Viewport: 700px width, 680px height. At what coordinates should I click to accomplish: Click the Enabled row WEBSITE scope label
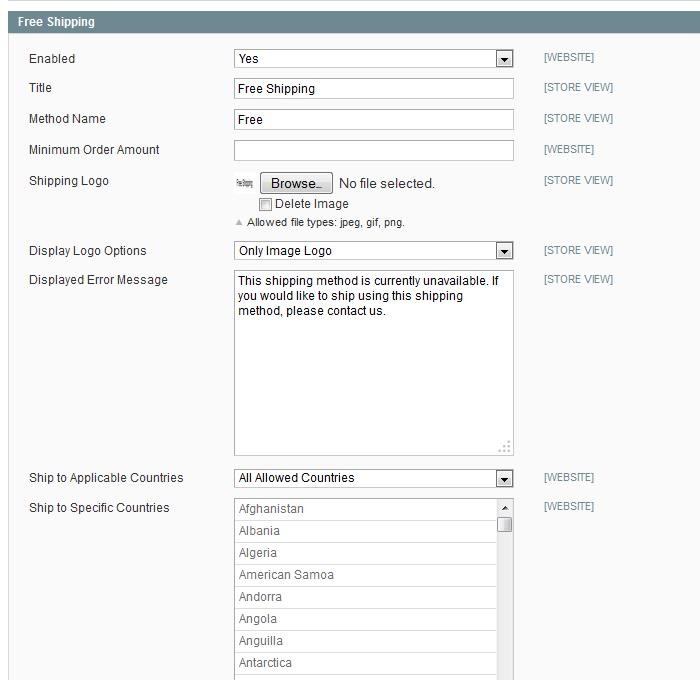tap(569, 58)
